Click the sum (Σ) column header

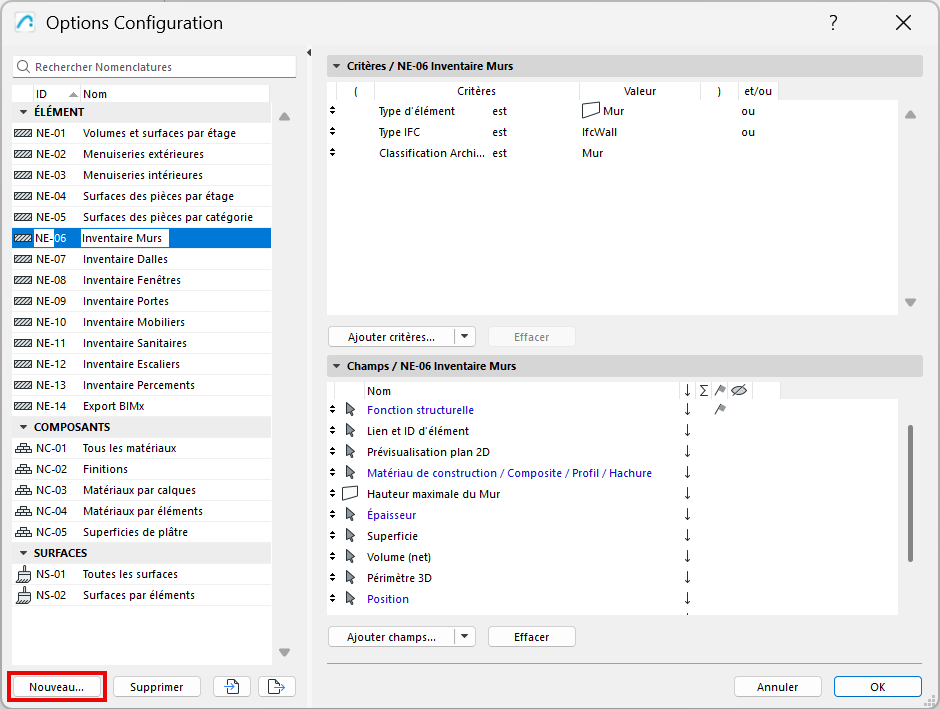point(703,391)
